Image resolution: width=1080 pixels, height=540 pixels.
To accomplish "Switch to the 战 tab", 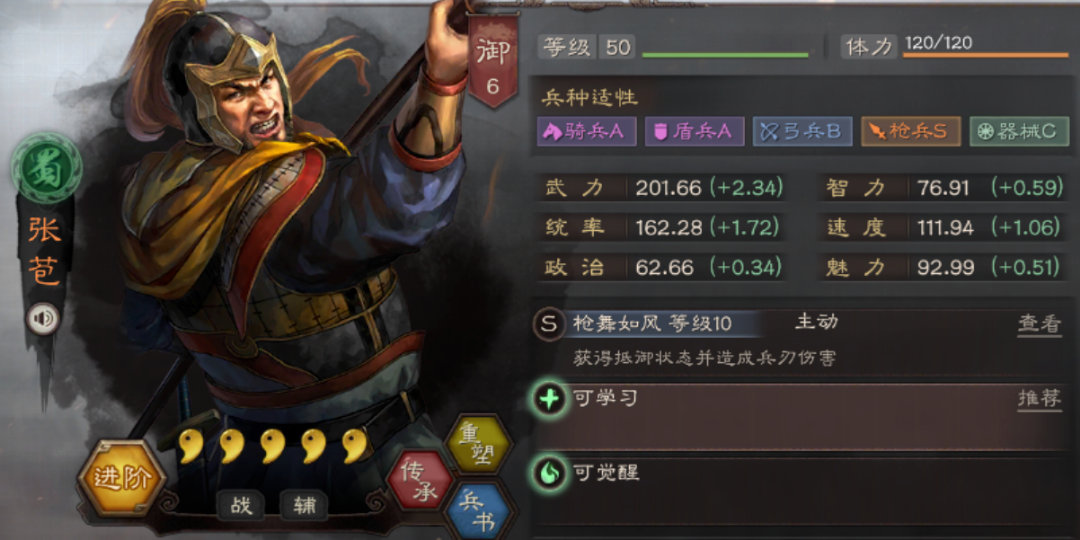I will [x=241, y=506].
